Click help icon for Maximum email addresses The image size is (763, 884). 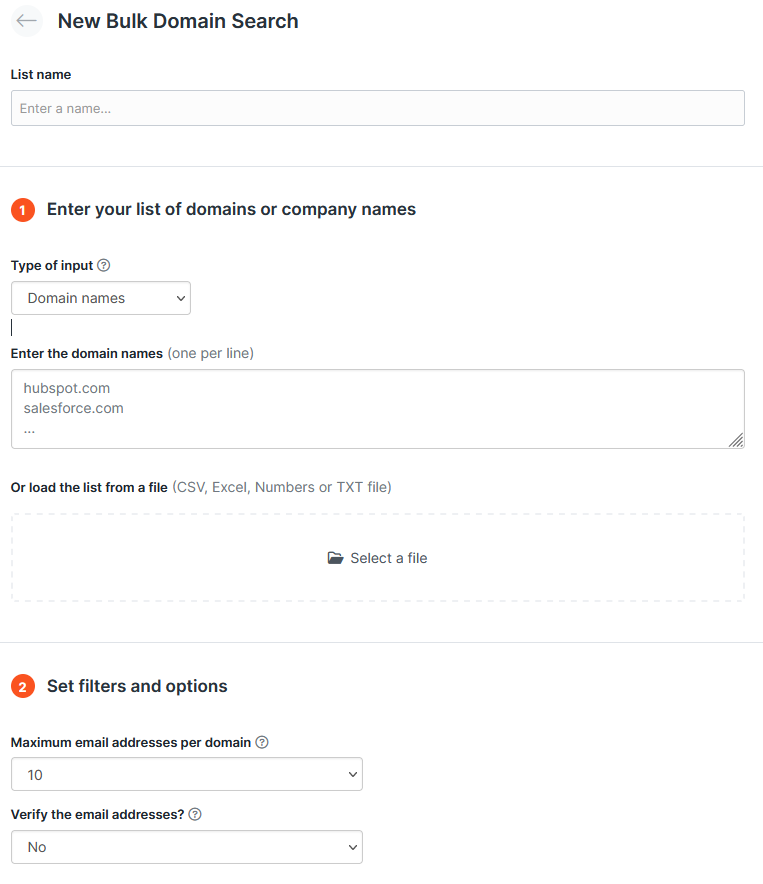pos(262,743)
